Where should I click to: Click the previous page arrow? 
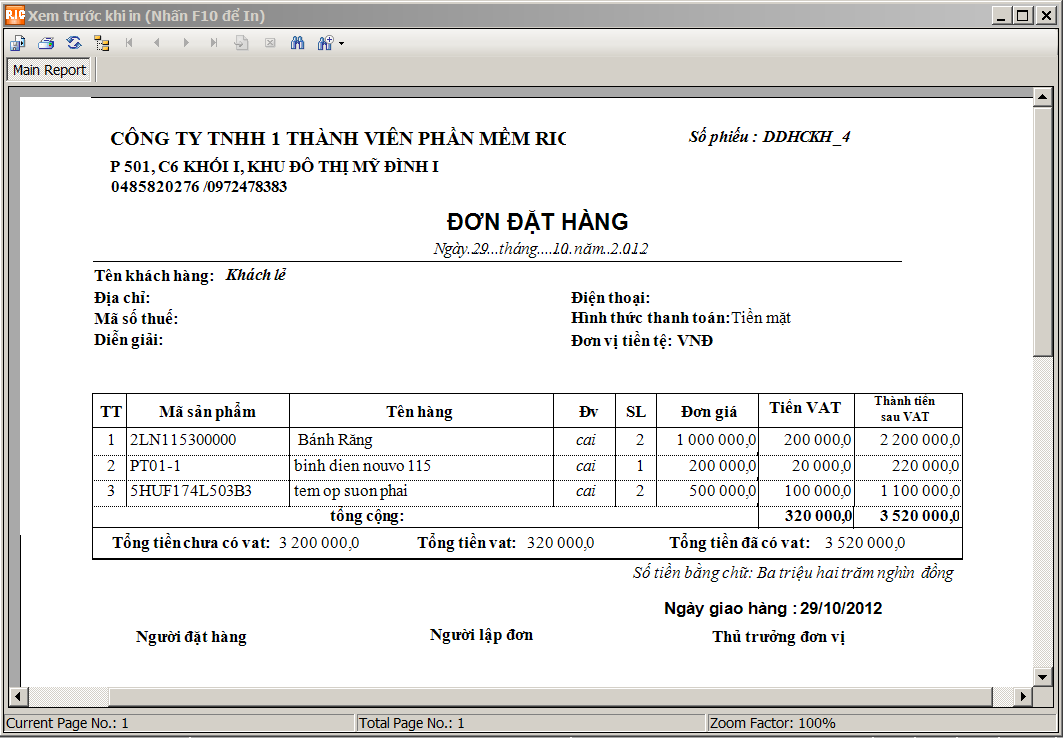[x=157, y=43]
